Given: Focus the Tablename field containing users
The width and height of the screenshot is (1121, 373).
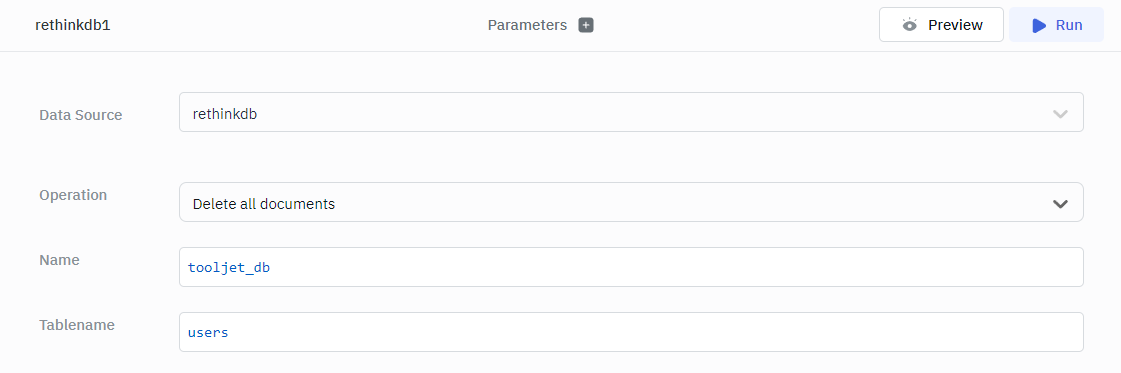Looking at the screenshot, I should 631,332.
